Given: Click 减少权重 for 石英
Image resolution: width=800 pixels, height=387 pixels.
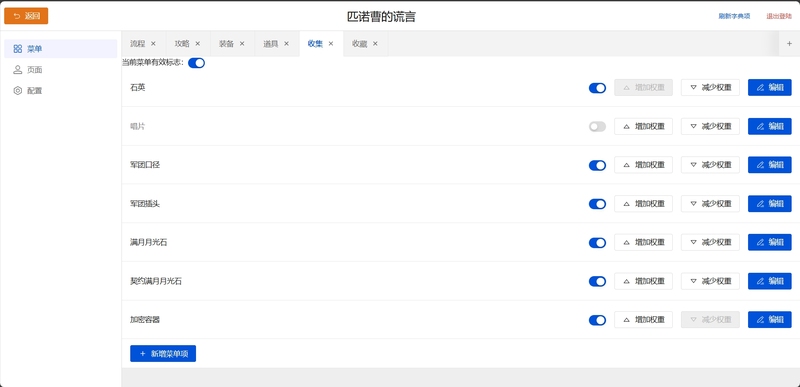Looking at the screenshot, I should pyautogui.click(x=710, y=88).
